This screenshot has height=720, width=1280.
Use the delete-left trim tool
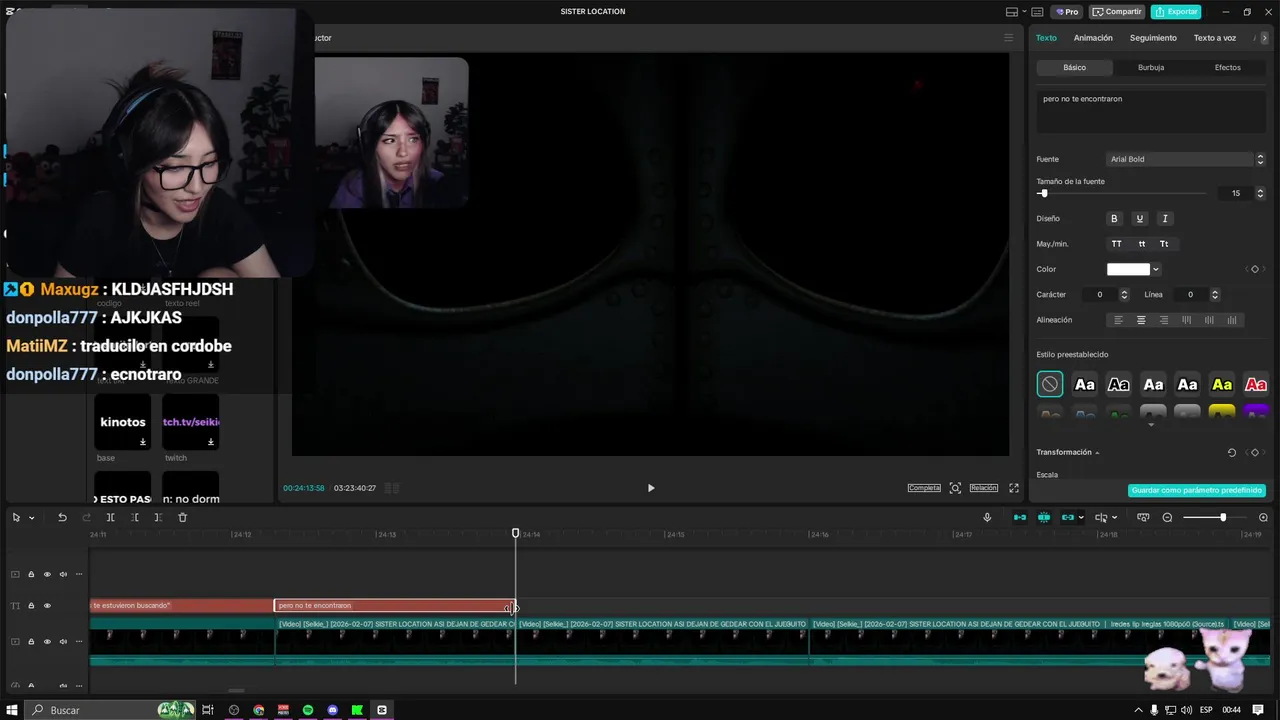(134, 517)
